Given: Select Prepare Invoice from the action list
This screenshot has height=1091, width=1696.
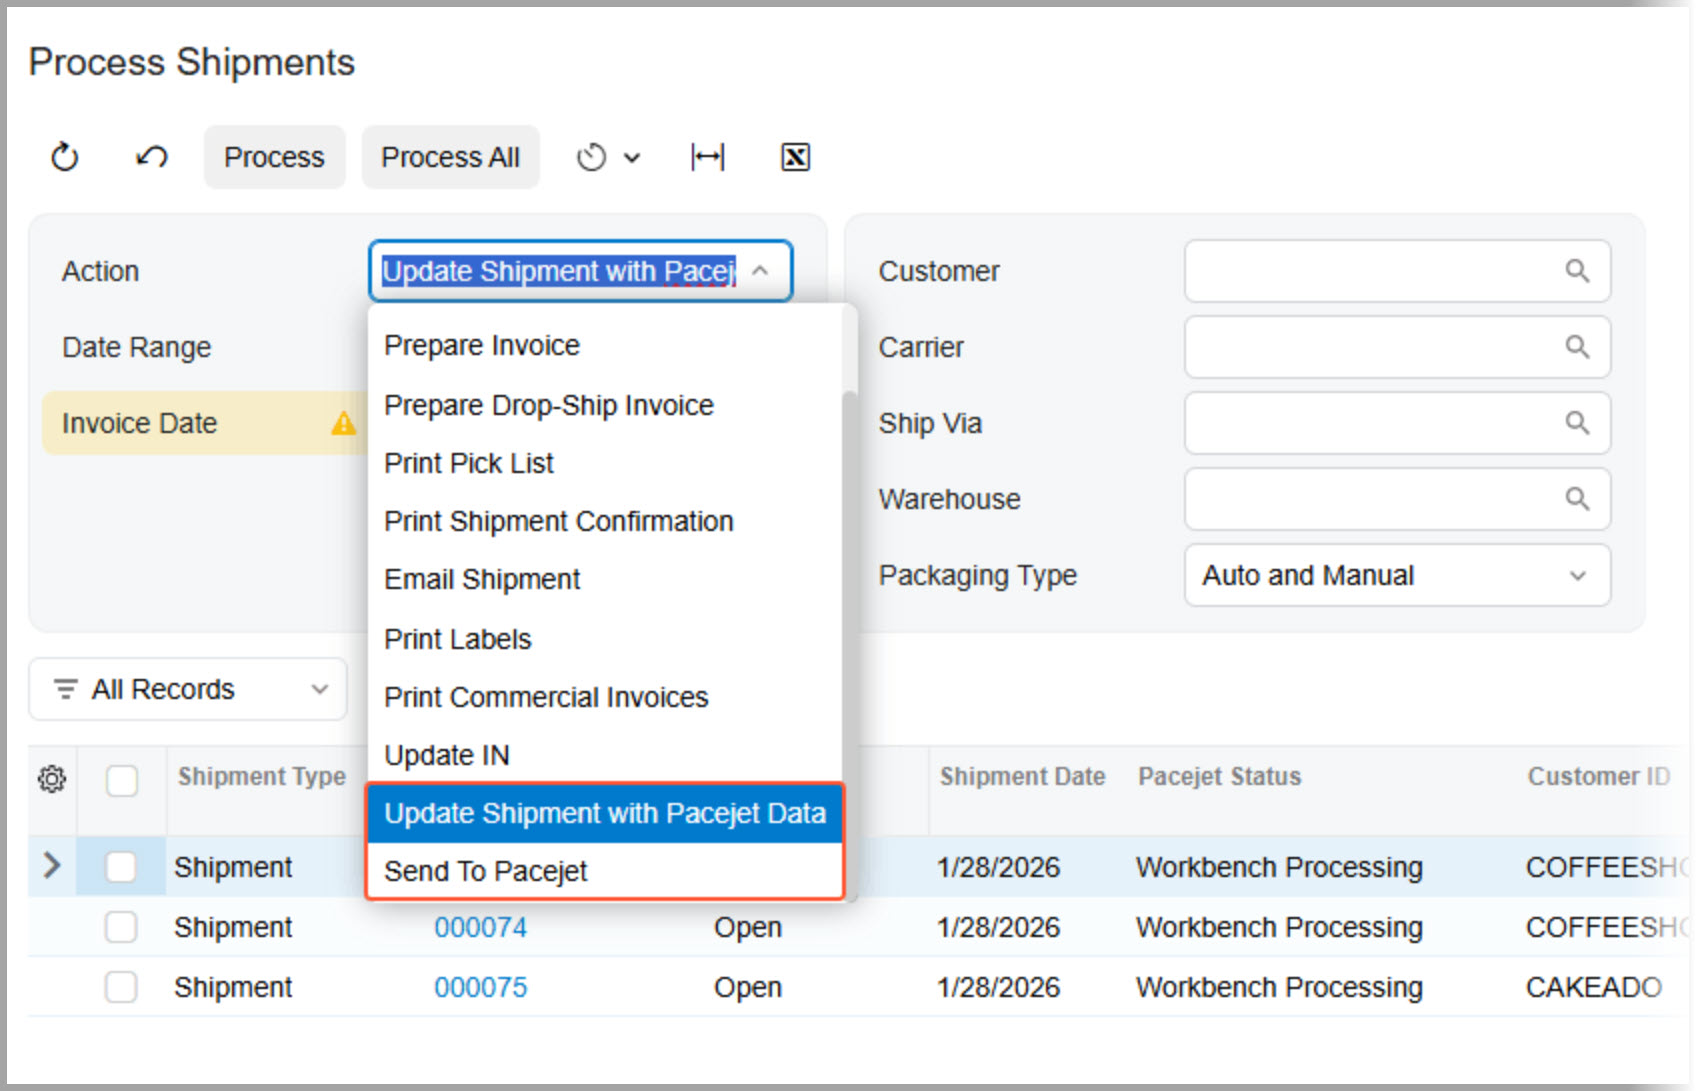Looking at the screenshot, I should pos(482,344).
